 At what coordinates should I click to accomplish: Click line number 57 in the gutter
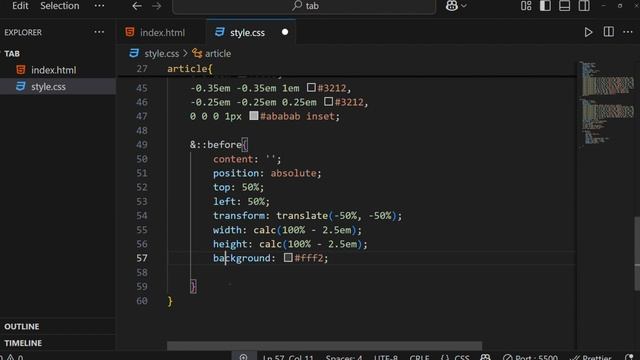coord(142,258)
